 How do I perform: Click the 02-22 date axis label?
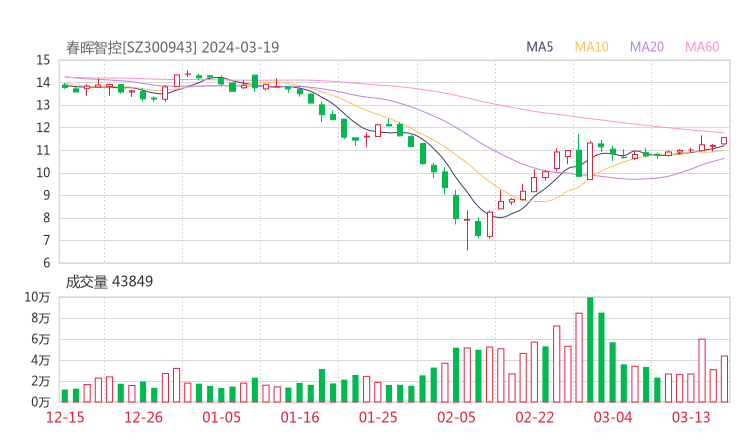(534, 417)
